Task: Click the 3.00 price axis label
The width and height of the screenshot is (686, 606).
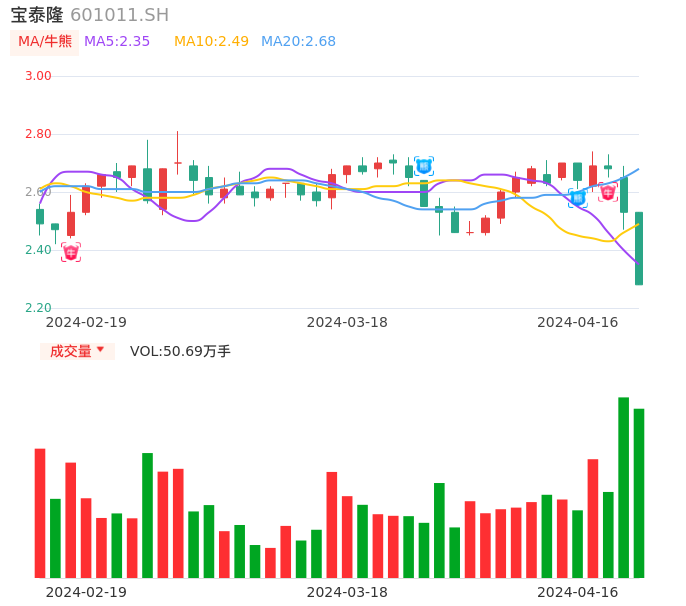Action: [38, 76]
